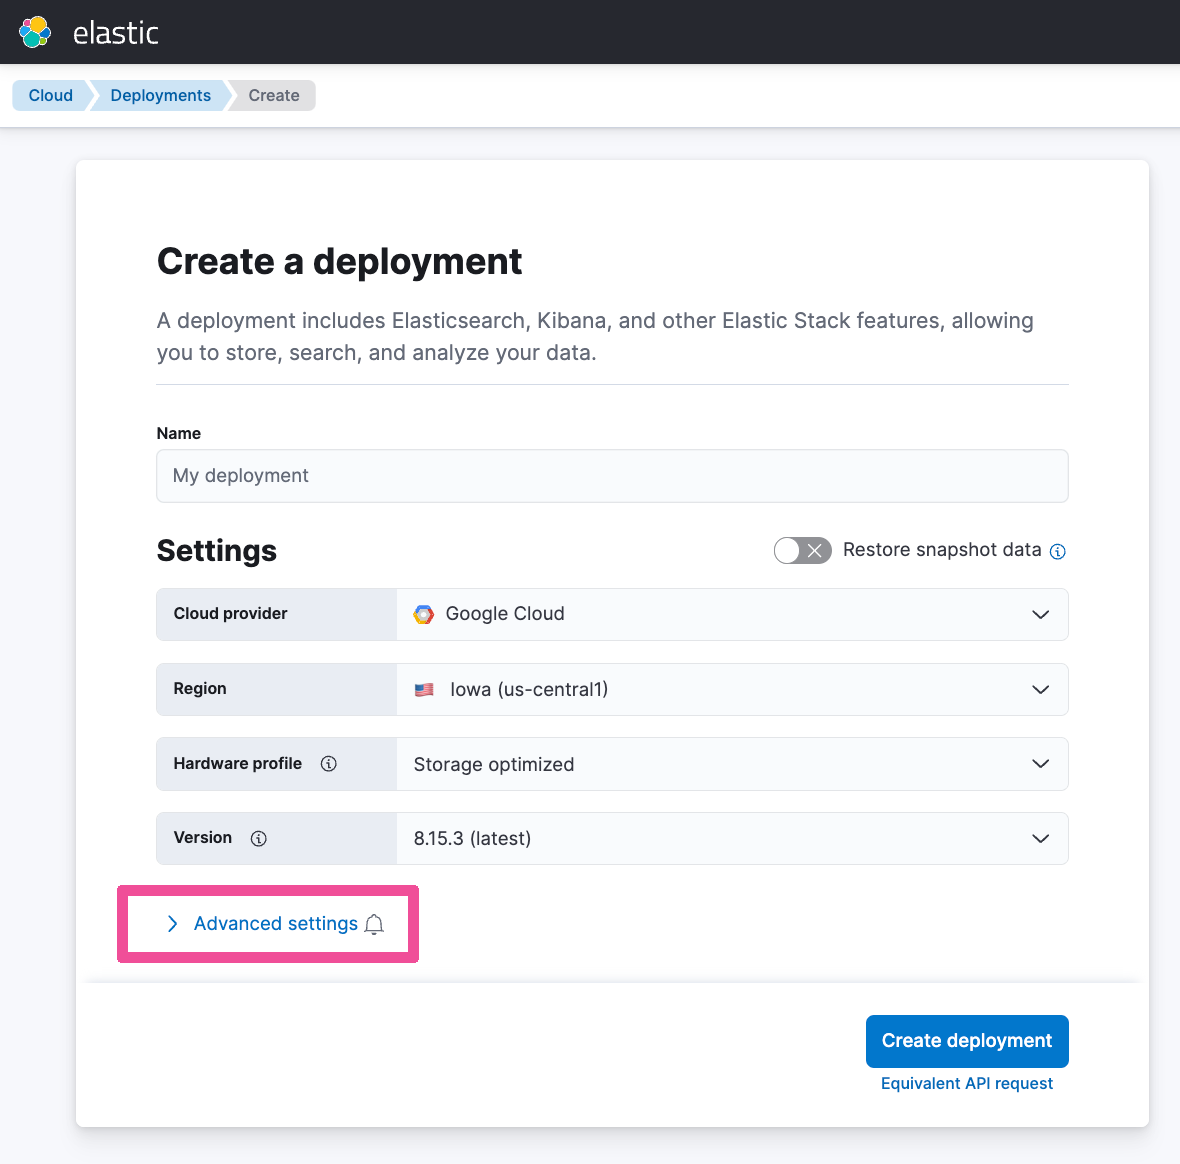The height and width of the screenshot is (1164, 1180).
Task: Focus the deployment Name input field
Action: click(x=612, y=476)
